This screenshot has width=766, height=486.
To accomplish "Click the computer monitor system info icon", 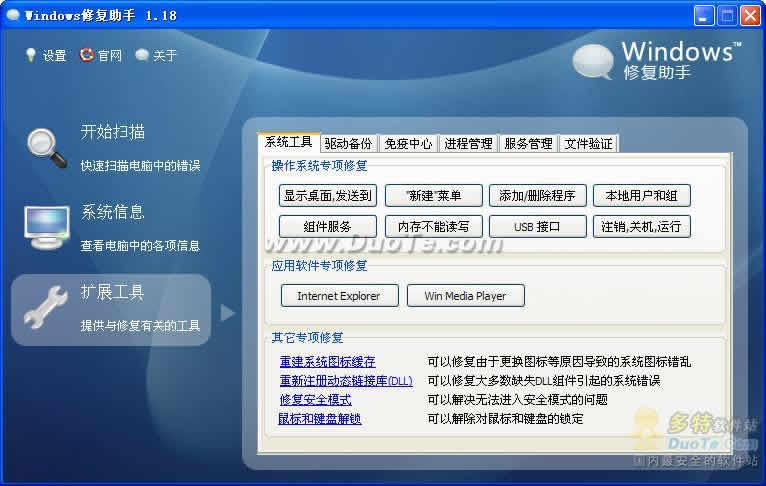I will pos(47,228).
